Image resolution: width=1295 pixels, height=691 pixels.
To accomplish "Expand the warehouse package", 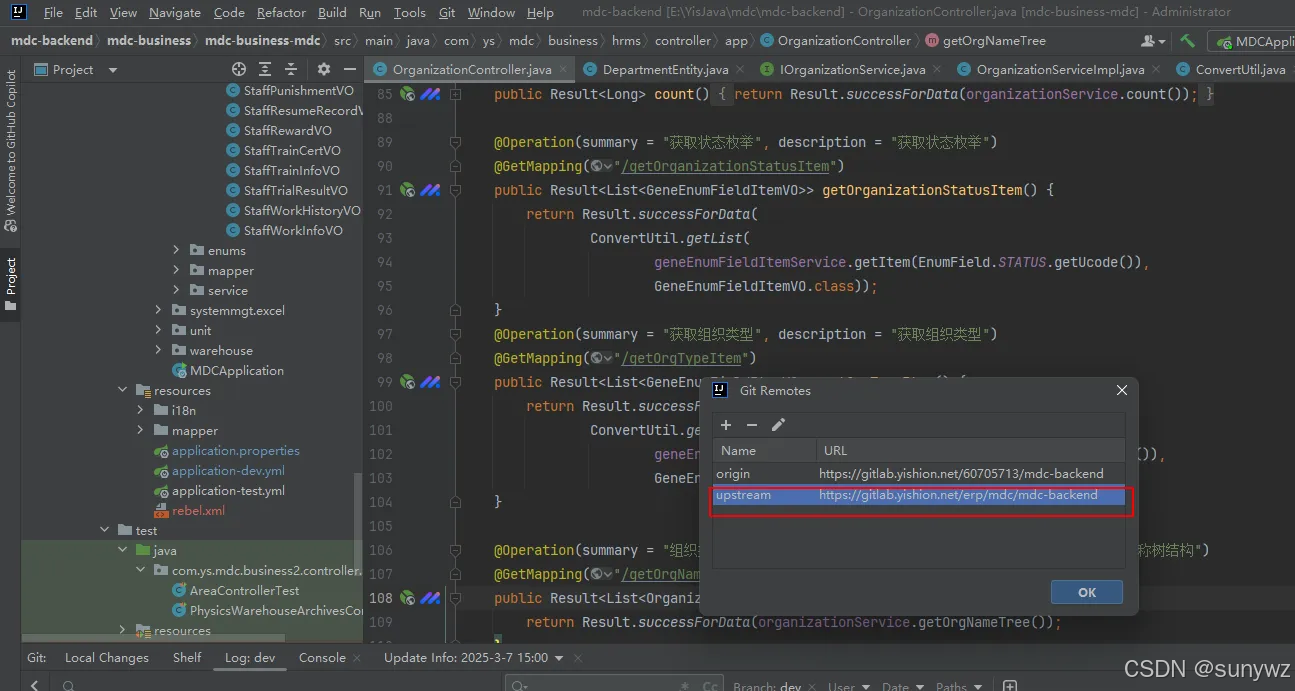I will tap(158, 350).
